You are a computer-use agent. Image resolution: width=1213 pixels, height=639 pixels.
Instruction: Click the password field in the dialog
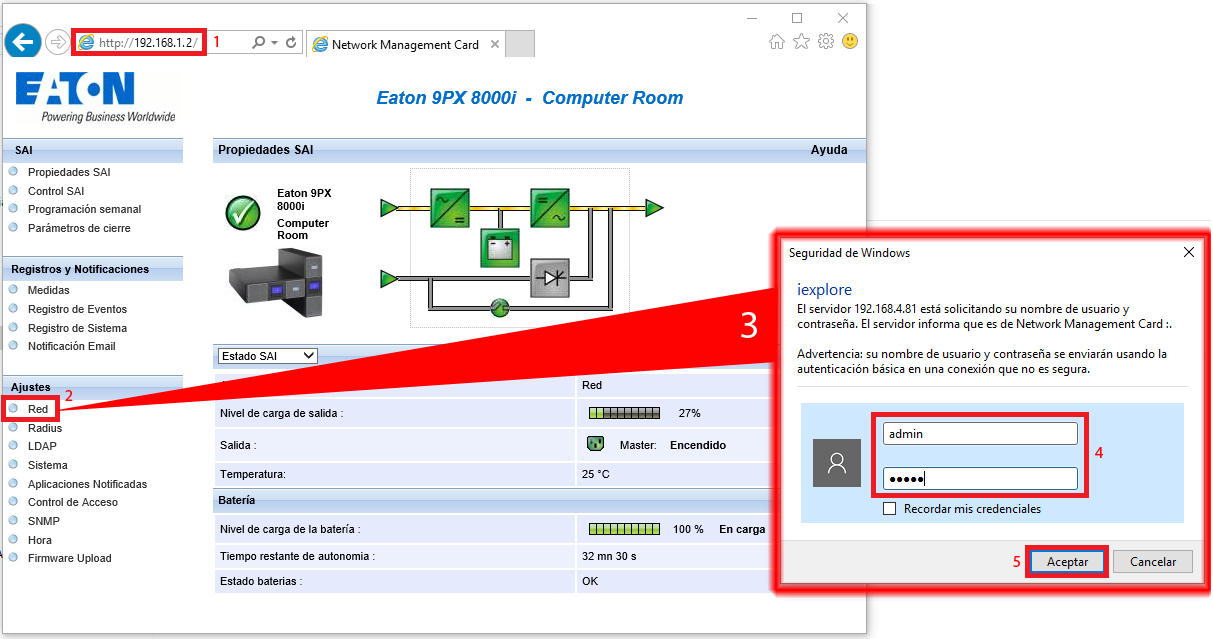coord(980,478)
